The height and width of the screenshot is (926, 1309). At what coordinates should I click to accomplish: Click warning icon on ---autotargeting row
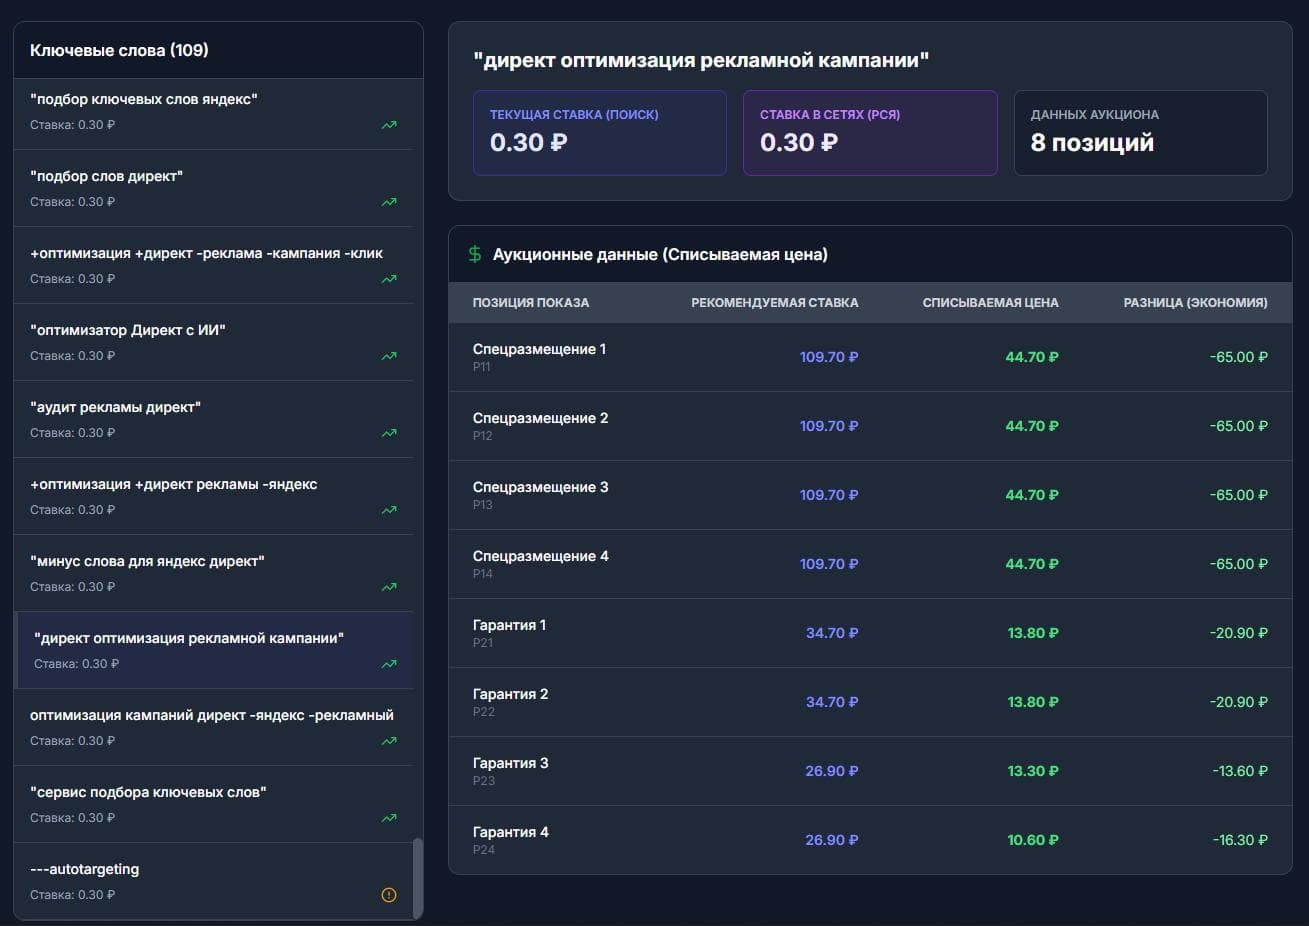point(389,895)
